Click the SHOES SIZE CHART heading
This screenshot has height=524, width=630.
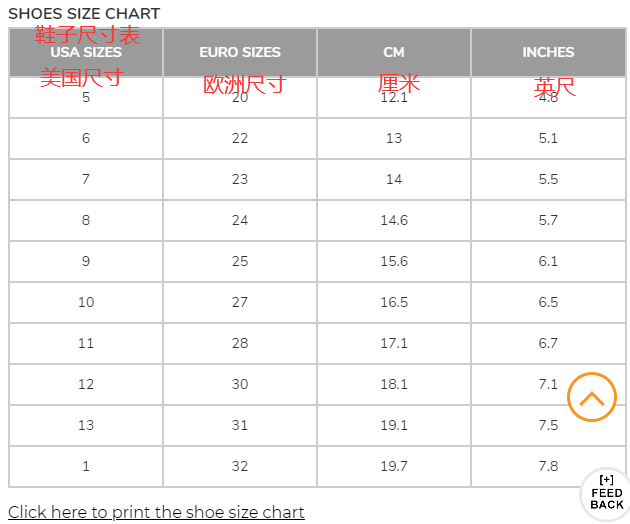(84, 14)
